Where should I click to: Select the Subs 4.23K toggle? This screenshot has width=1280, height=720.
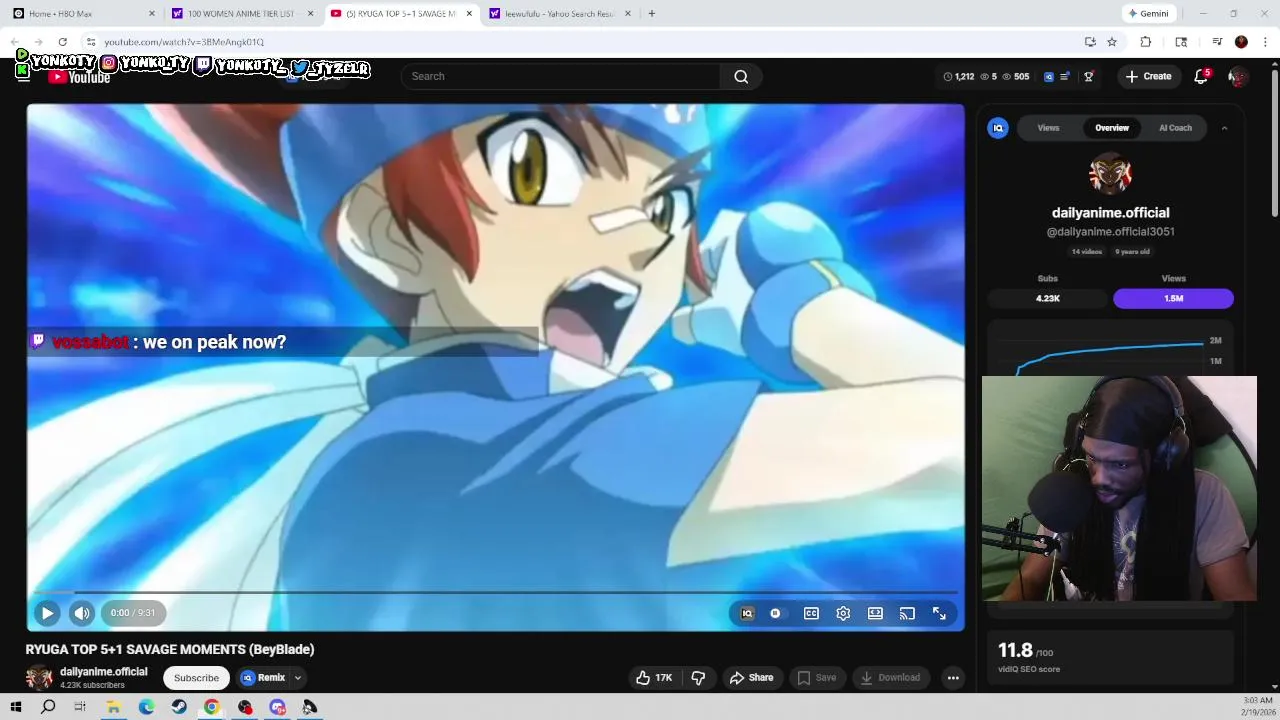(x=1048, y=298)
